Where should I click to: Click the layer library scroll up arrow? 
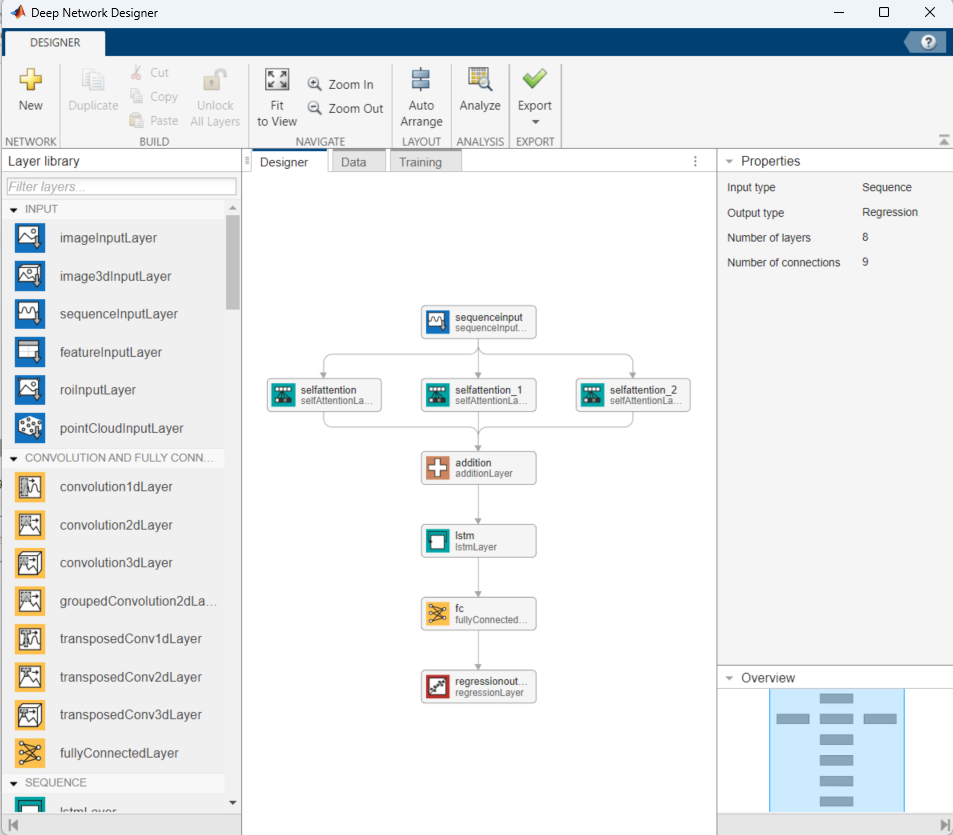coord(233,208)
